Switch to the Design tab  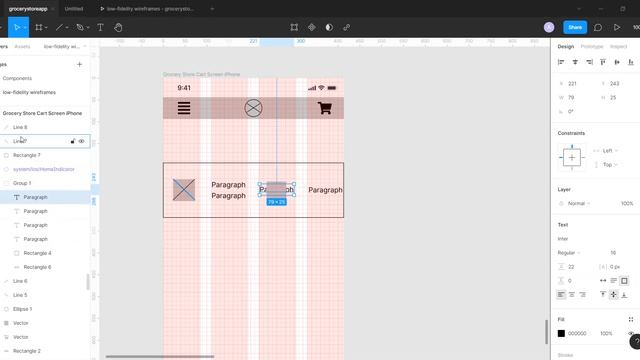565,47
